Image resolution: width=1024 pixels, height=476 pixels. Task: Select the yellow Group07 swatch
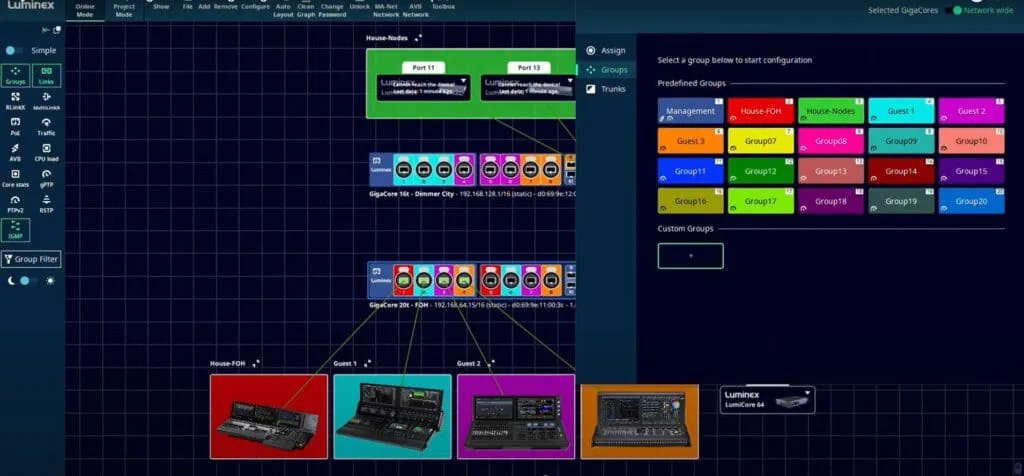pyautogui.click(x=761, y=141)
